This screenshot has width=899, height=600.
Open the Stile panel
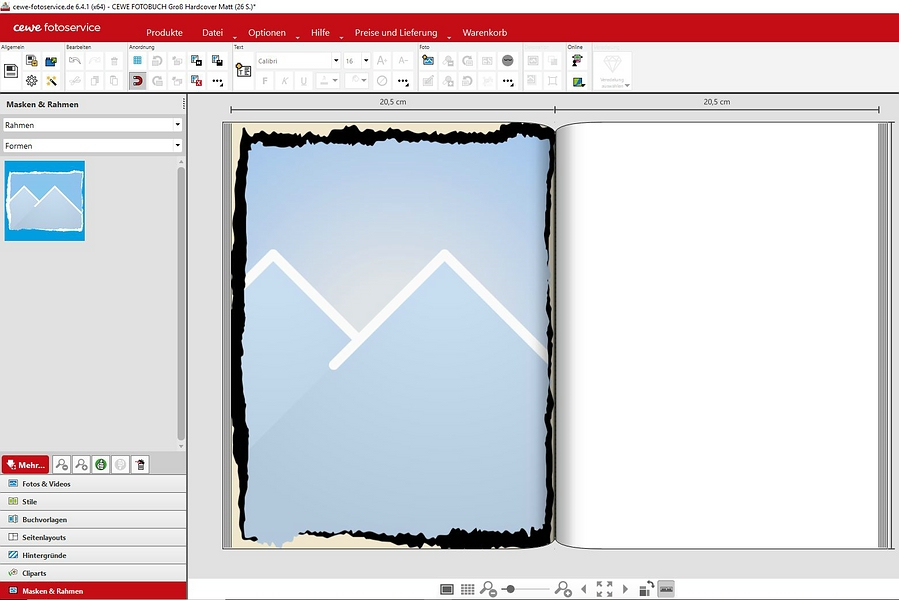click(93, 501)
